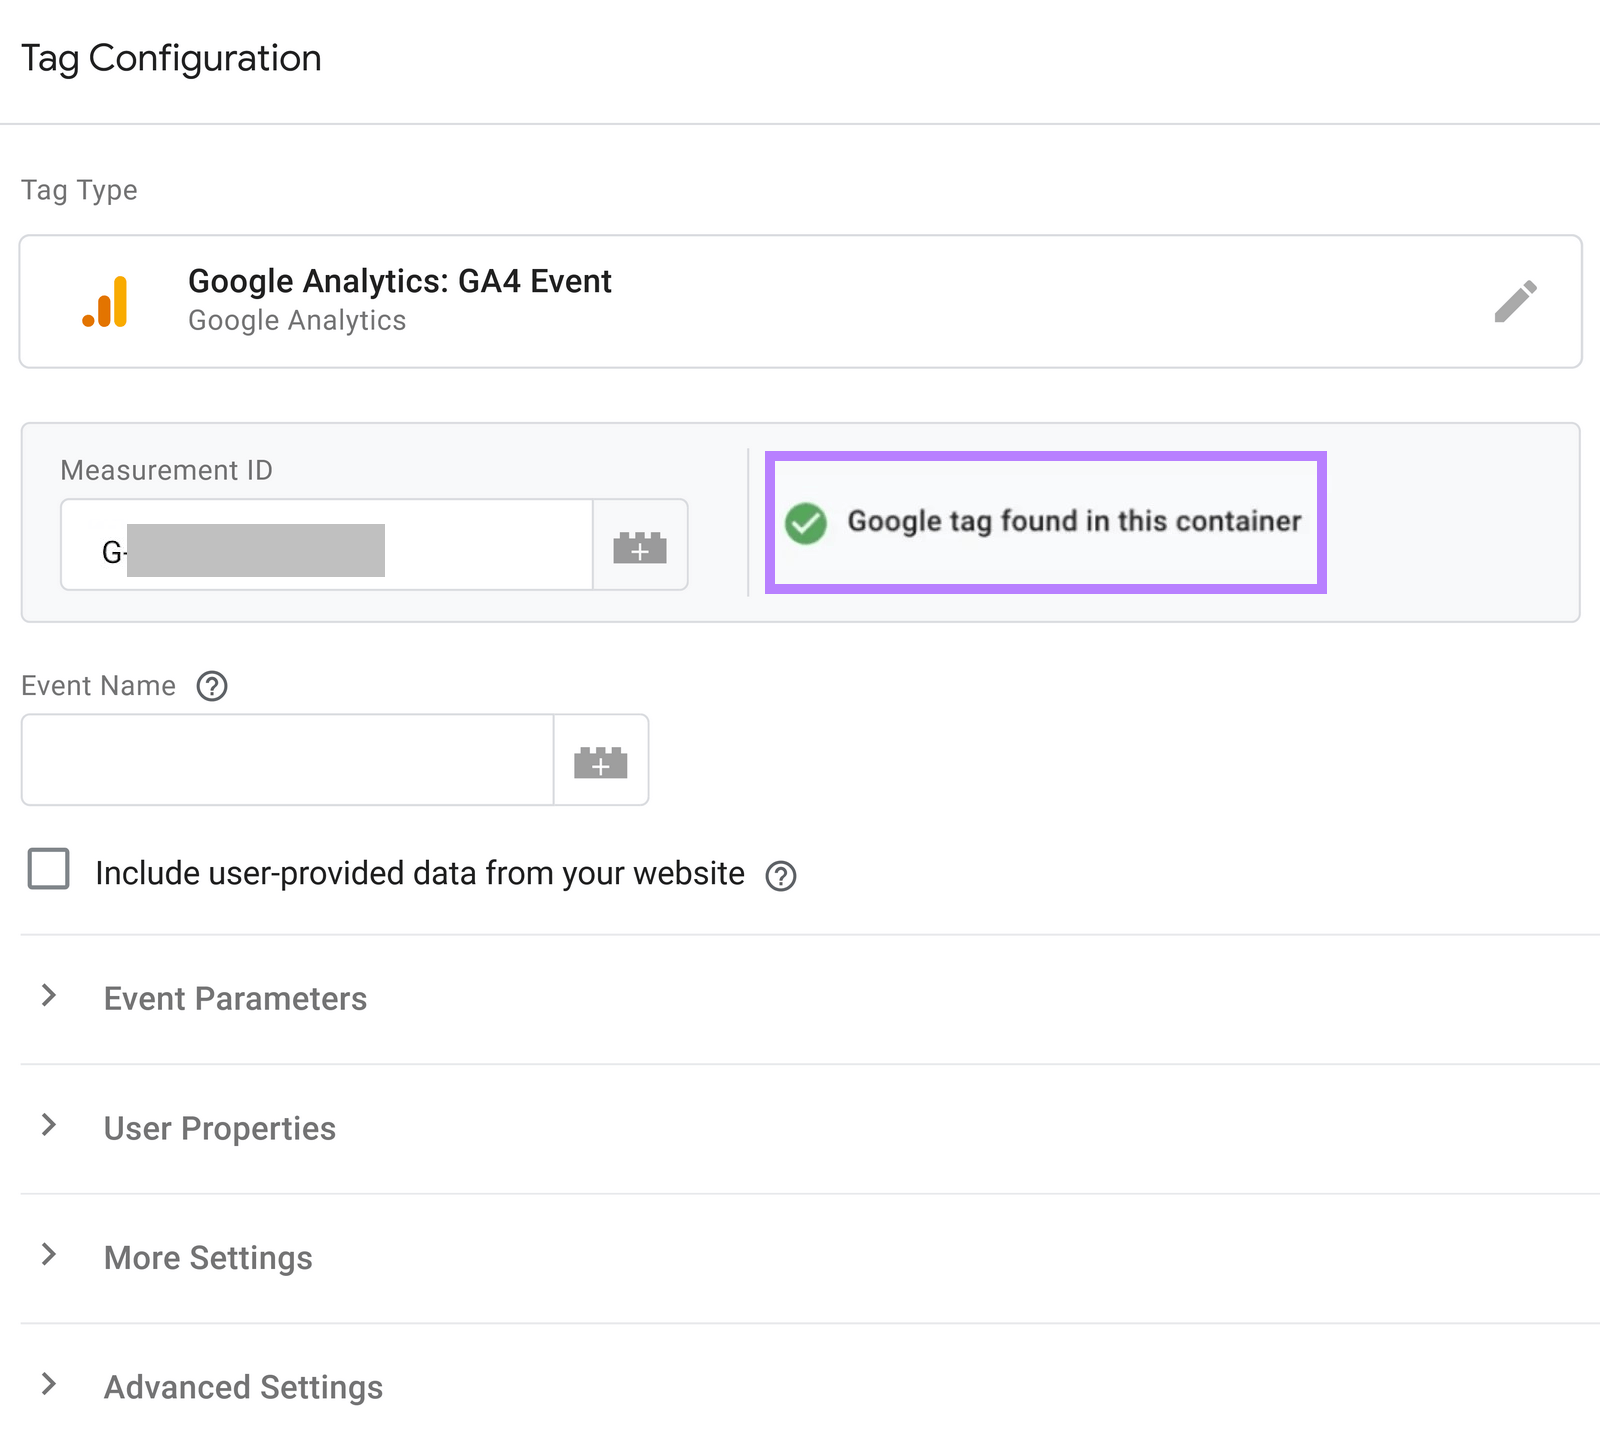Open variable picker for Event Name
Image resolution: width=1600 pixels, height=1452 pixels.
[x=600, y=760]
